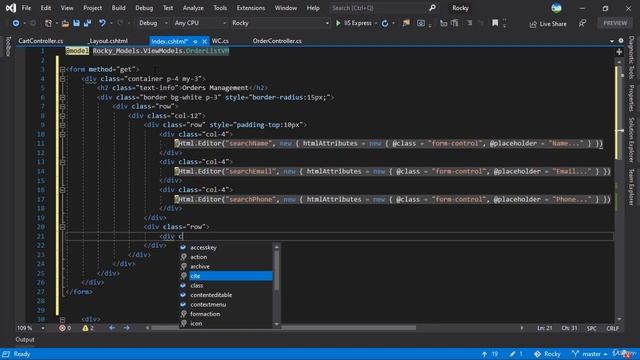Click the CRLF line ending indicator

(x=612, y=328)
